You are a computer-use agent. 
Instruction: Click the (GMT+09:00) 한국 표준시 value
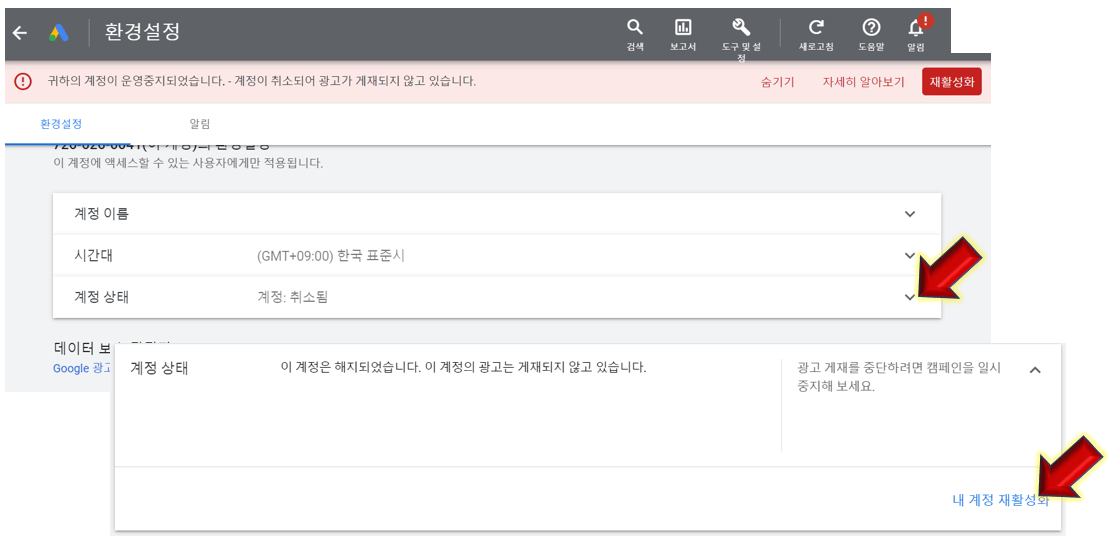tap(331, 256)
